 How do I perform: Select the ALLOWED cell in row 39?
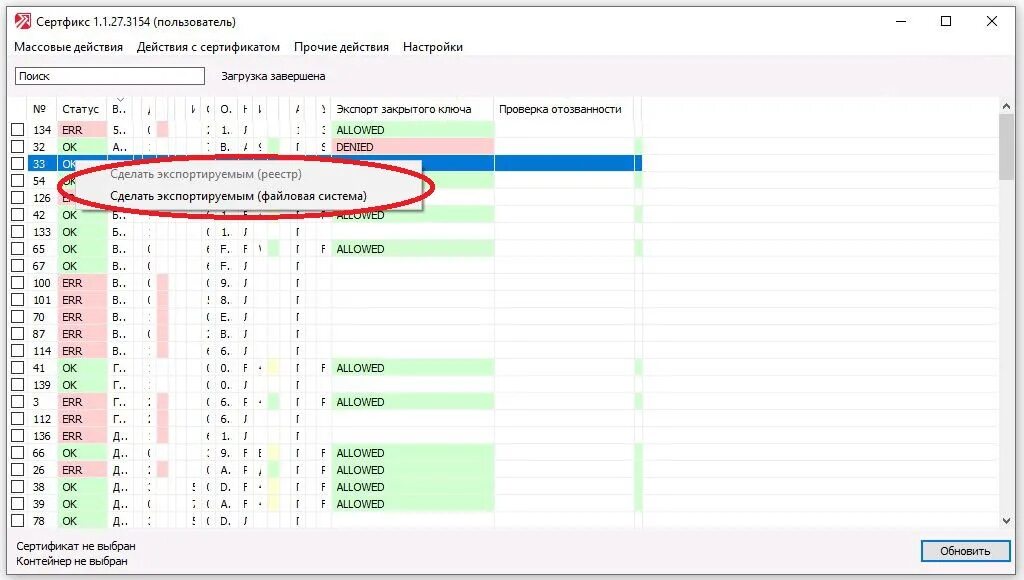pos(412,504)
